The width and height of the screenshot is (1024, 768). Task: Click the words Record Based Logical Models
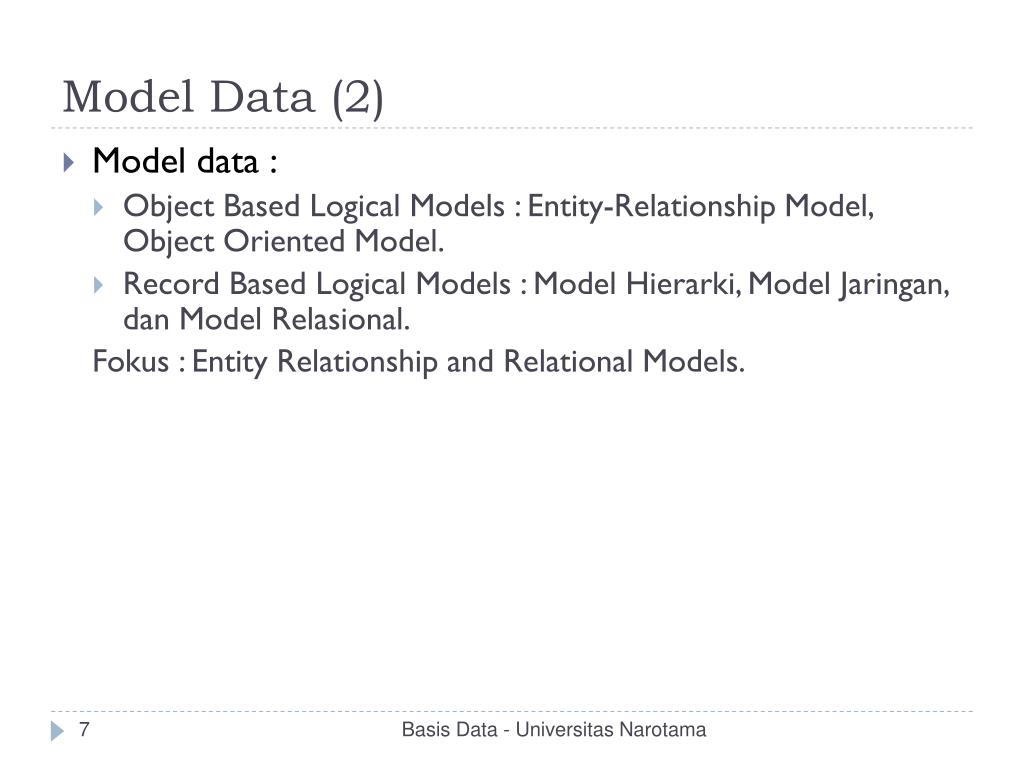coord(317,285)
